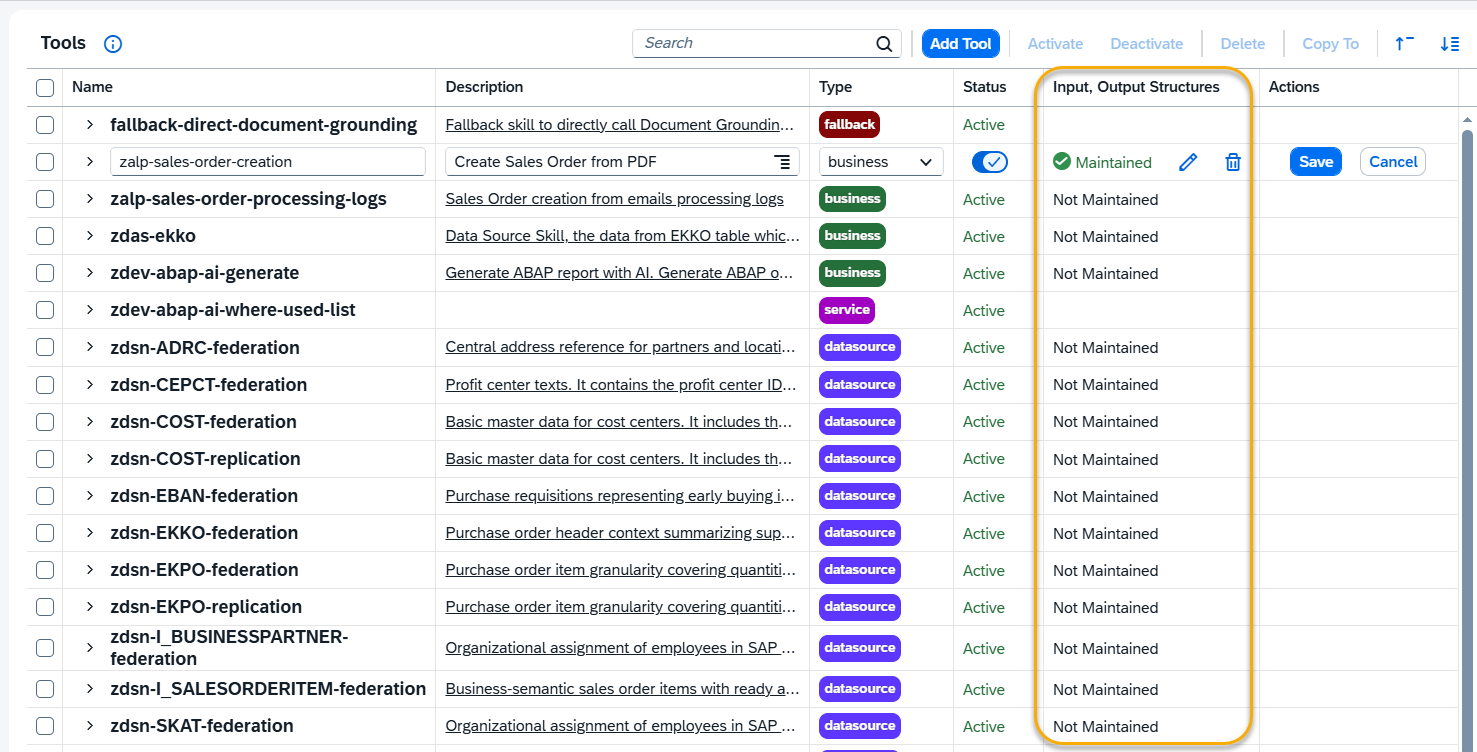Open description value help icon in editor

coord(782,162)
